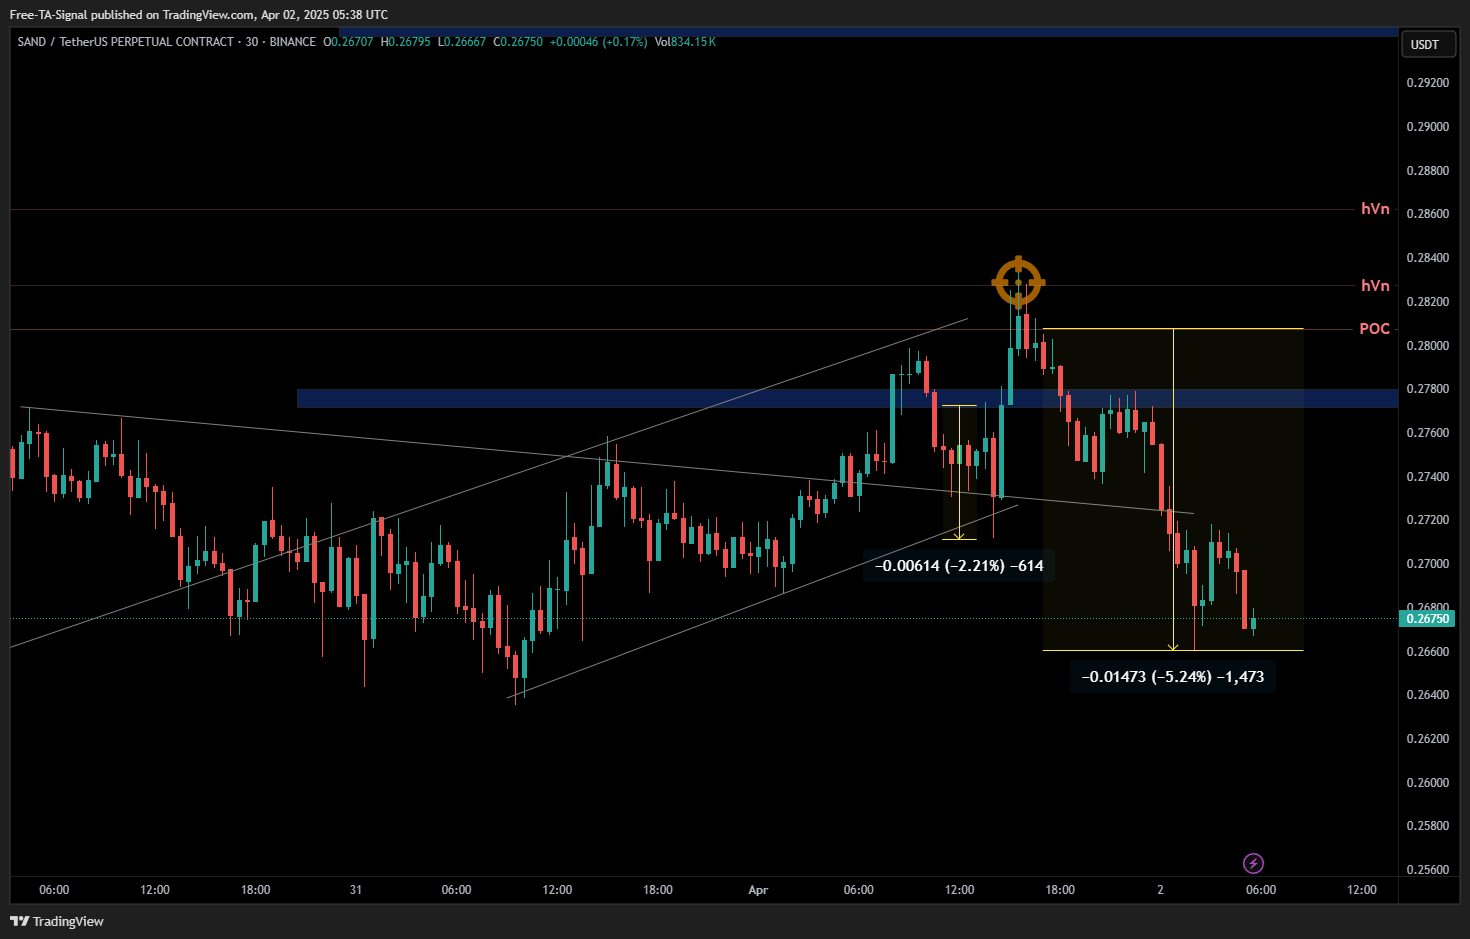1470x939 pixels.
Task: Click the 0.27400 price axis label
Action: point(1428,477)
